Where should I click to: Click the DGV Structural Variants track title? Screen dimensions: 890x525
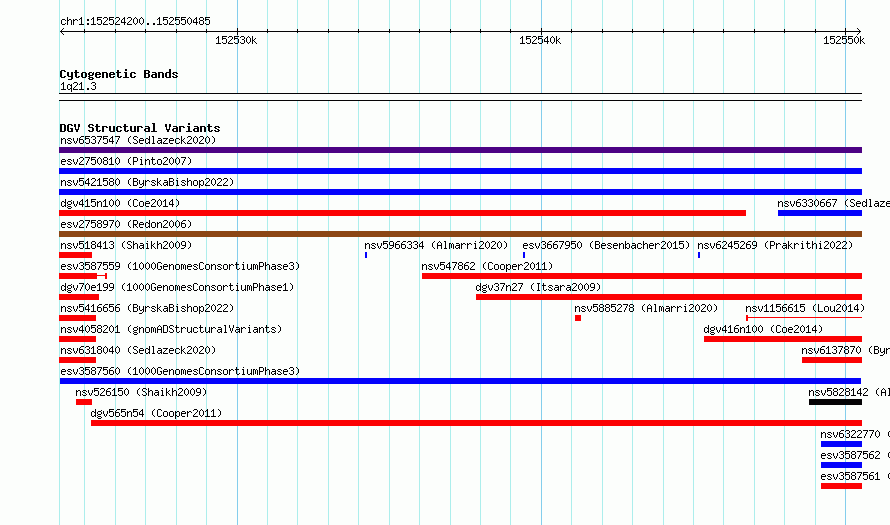point(140,128)
